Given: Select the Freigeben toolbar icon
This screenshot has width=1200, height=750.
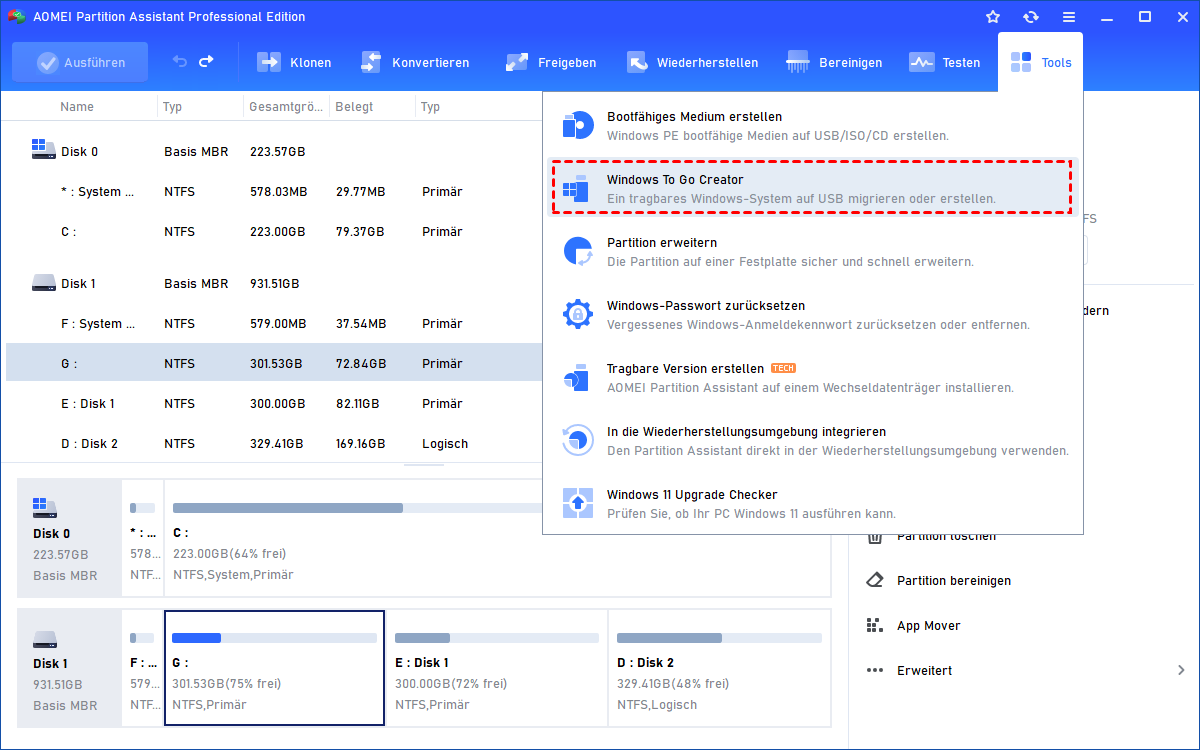Looking at the screenshot, I should (x=517, y=62).
